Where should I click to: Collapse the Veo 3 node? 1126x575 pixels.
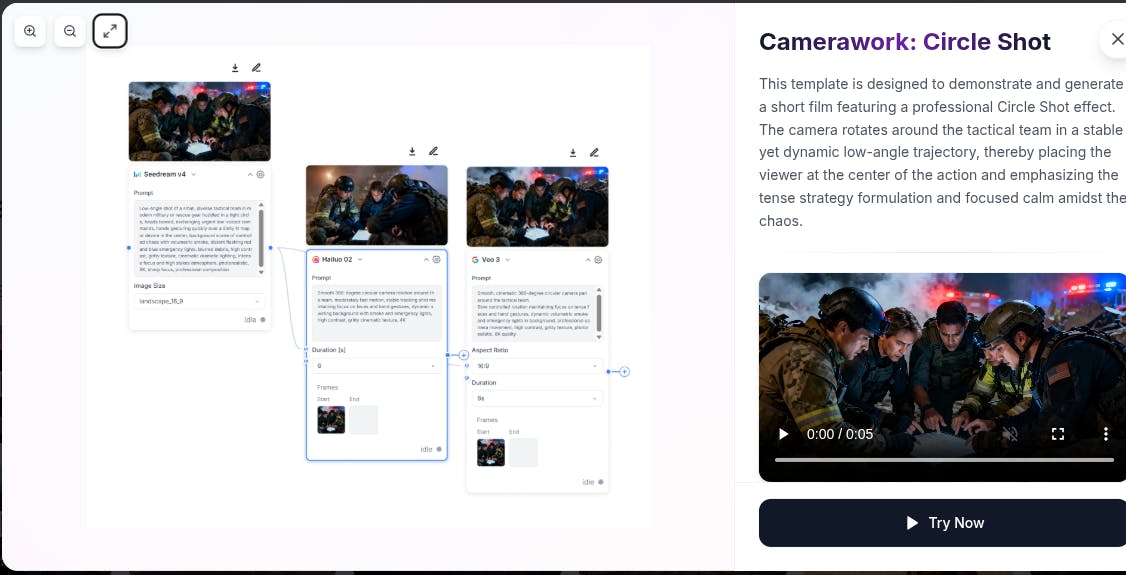(x=588, y=260)
